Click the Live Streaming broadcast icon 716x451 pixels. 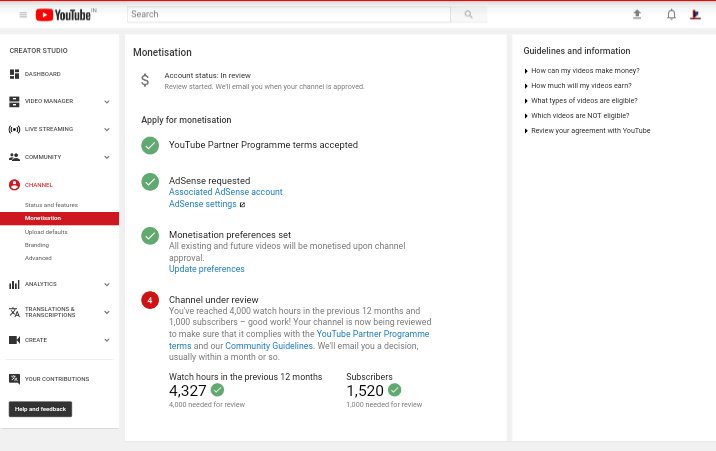tap(15, 129)
